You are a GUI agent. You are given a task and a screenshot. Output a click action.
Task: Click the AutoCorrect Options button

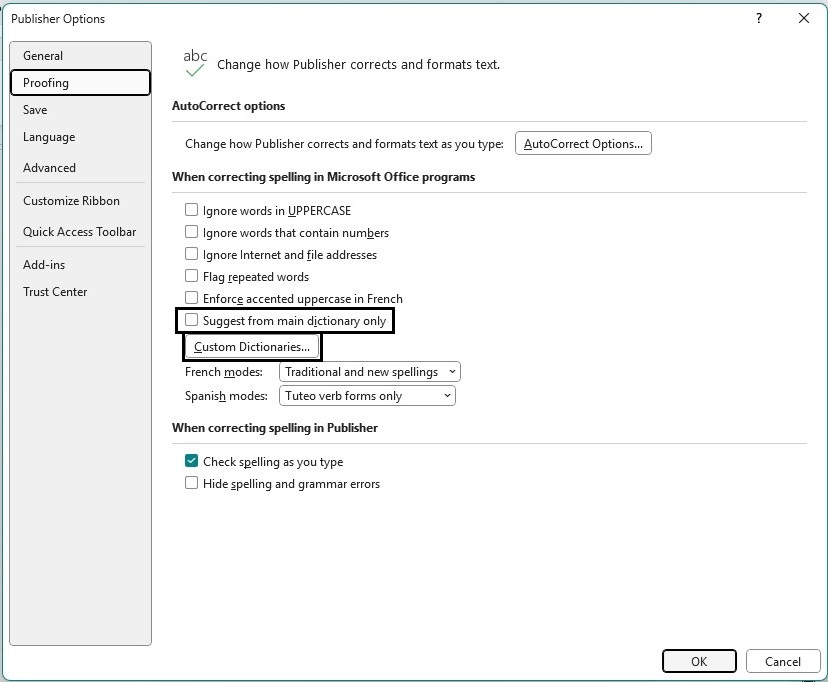(583, 144)
